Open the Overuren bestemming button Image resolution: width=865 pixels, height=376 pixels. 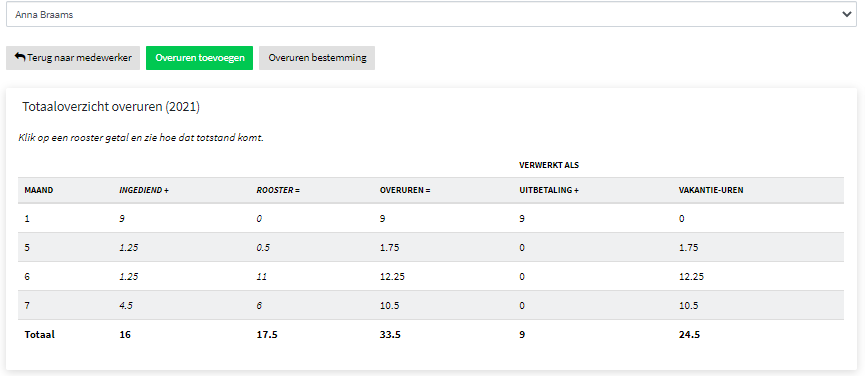[317, 58]
